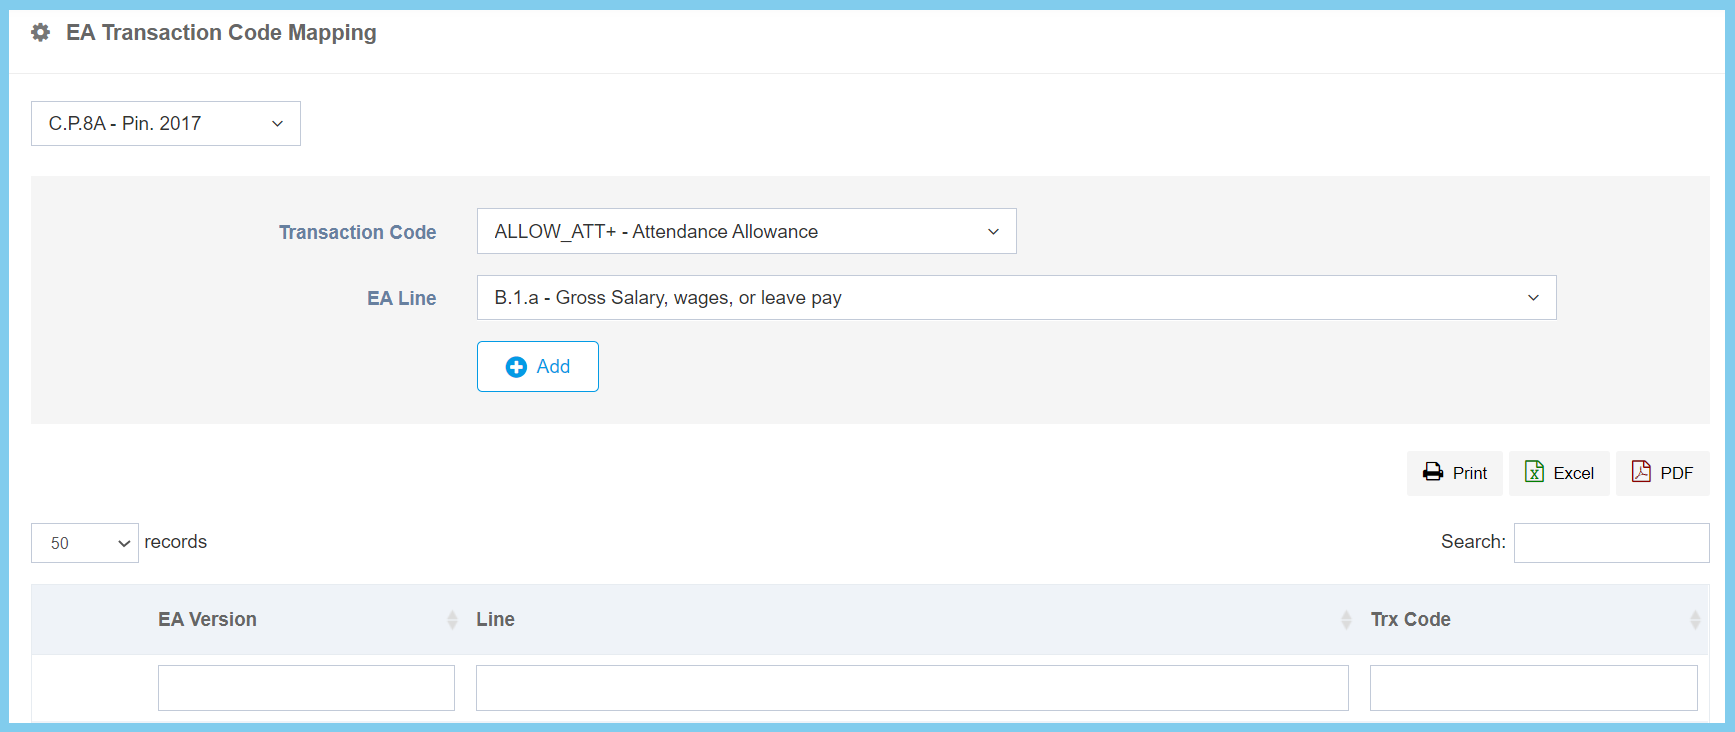Focus the Search text box
1735x732 pixels.
point(1611,543)
